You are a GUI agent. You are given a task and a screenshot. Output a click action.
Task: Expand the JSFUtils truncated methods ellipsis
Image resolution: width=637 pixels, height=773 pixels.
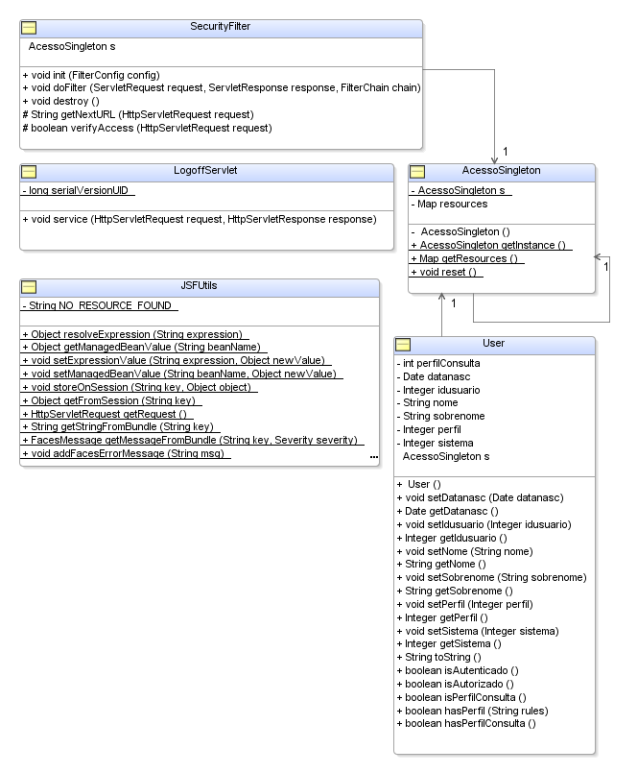(373, 457)
